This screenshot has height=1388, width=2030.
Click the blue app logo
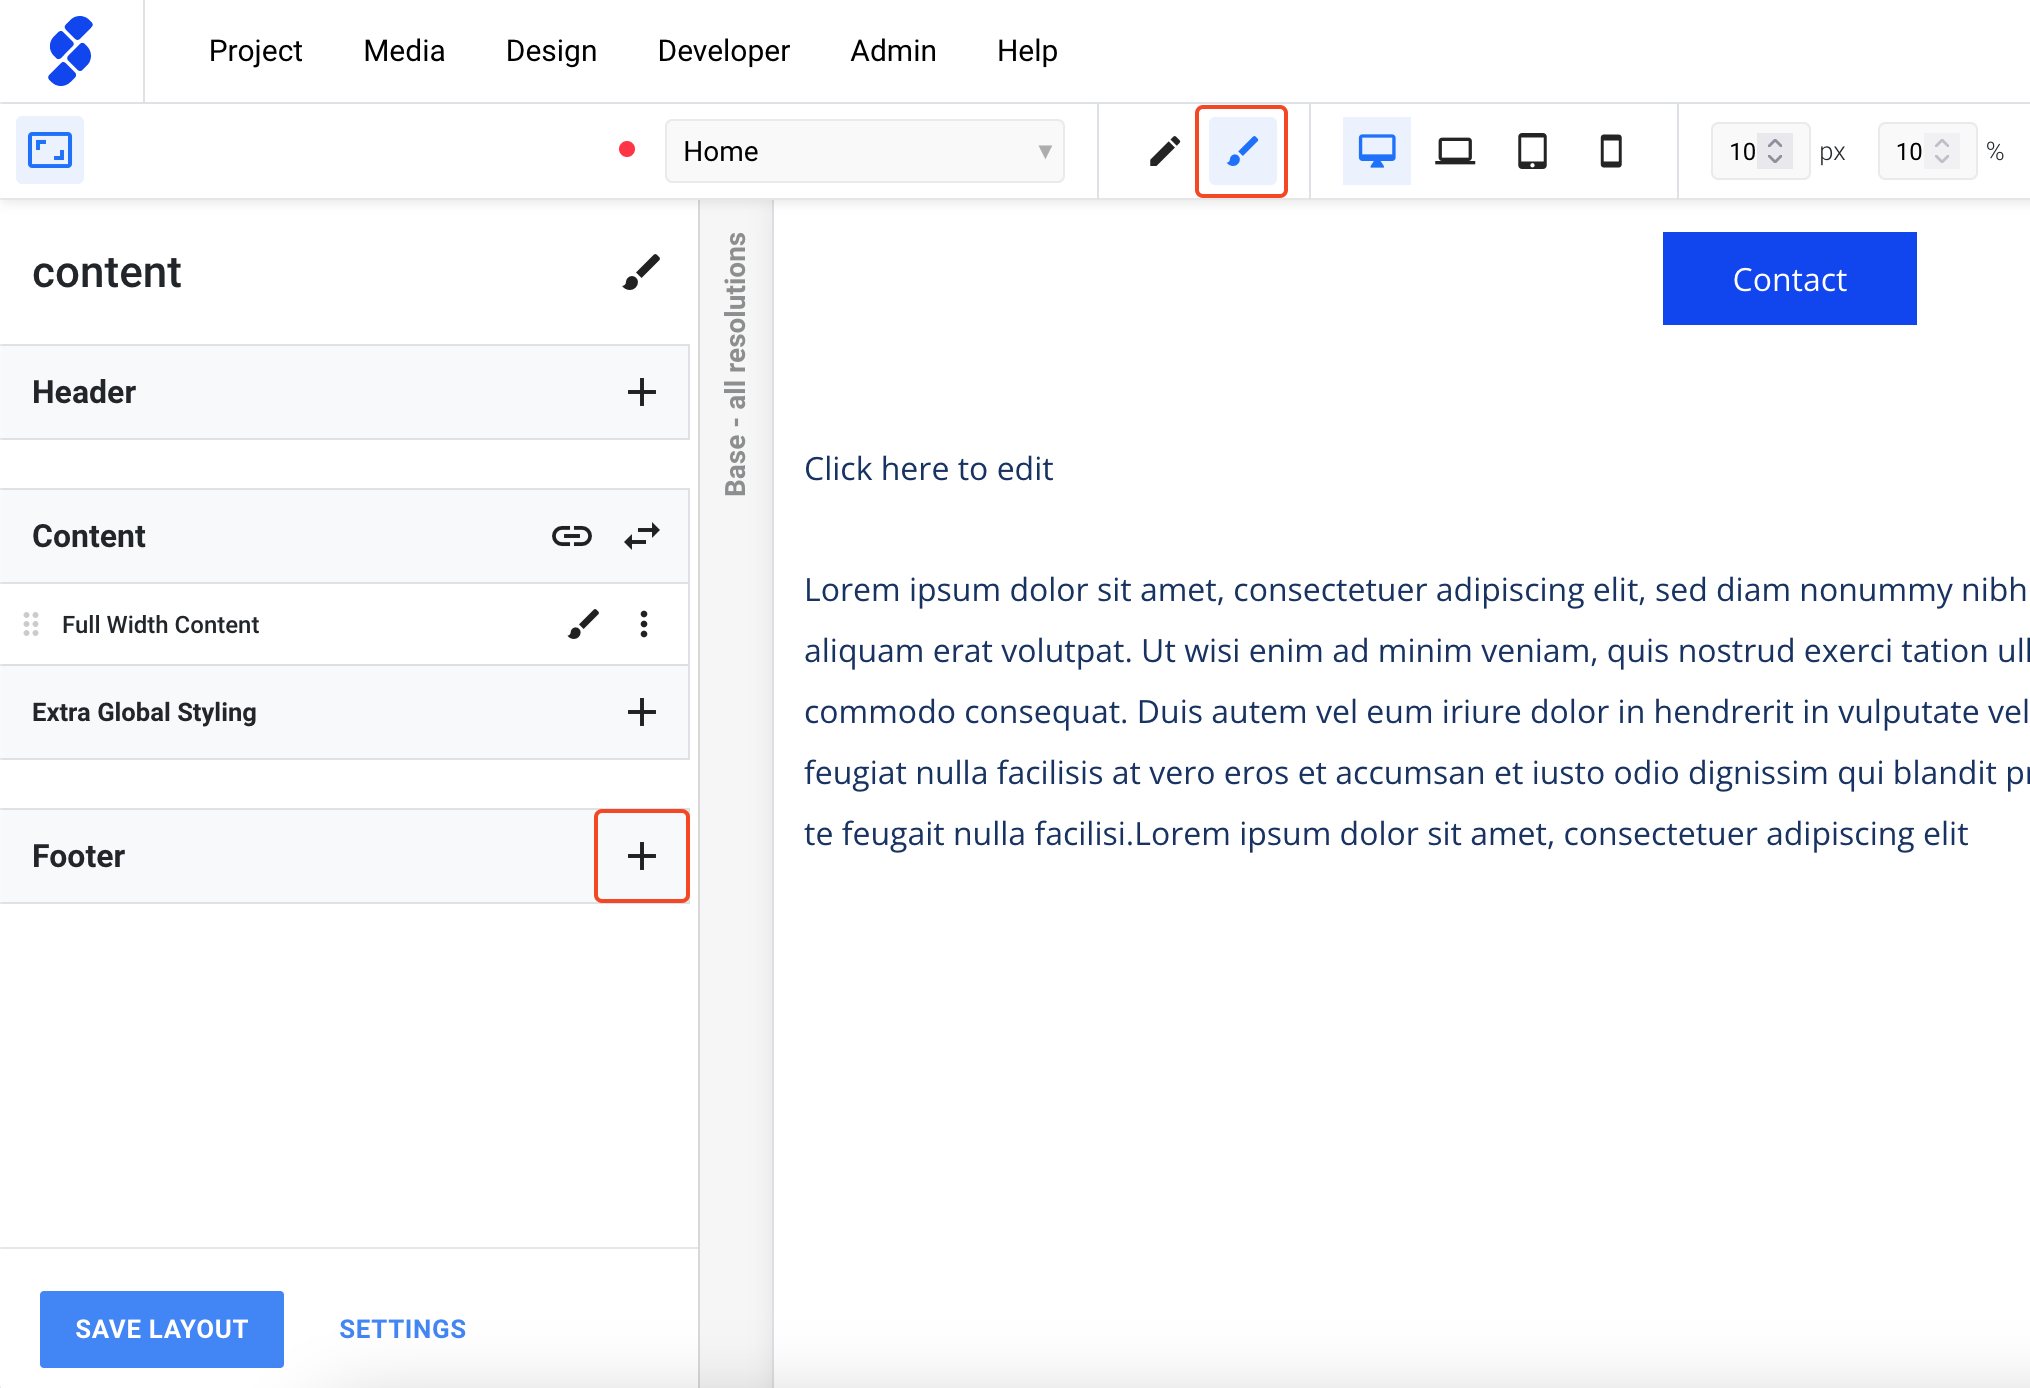tap(70, 51)
